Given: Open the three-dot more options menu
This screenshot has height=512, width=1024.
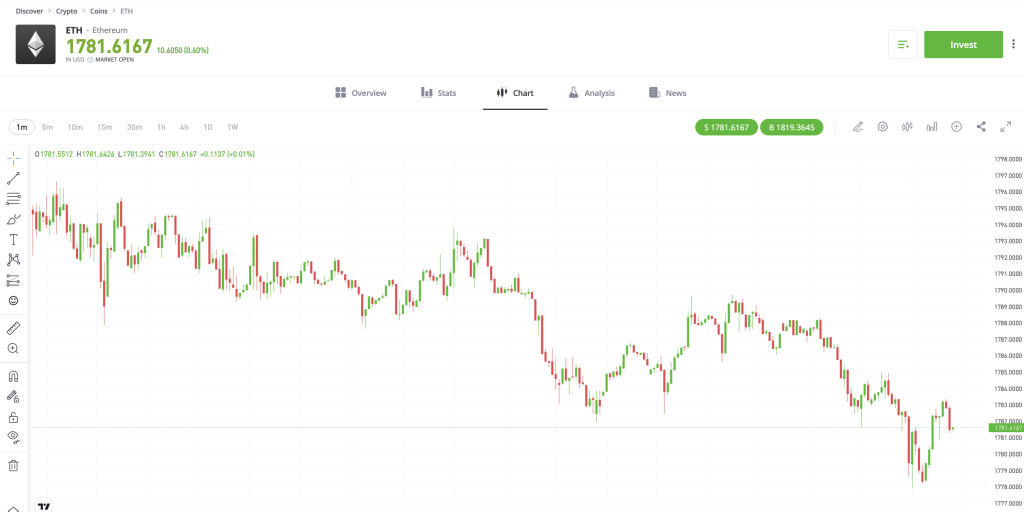Looking at the screenshot, I should (x=1014, y=44).
